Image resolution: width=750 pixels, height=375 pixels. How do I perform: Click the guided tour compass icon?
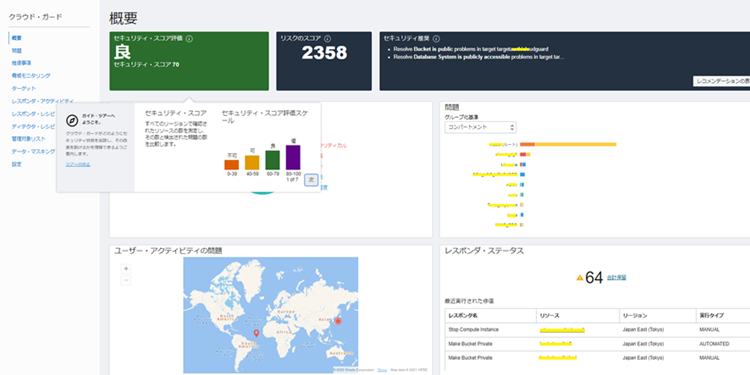tap(72, 120)
